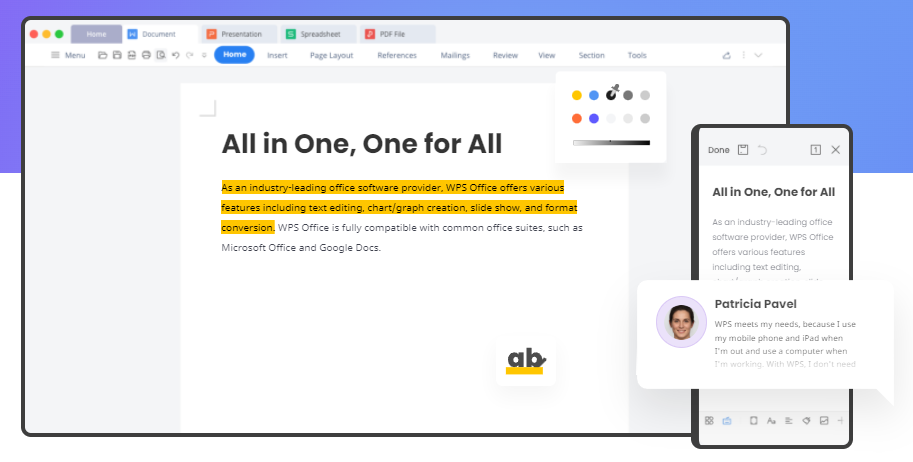The image size is (913, 462).
Task: Open the References ribbon tab
Action: click(x=397, y=55)
